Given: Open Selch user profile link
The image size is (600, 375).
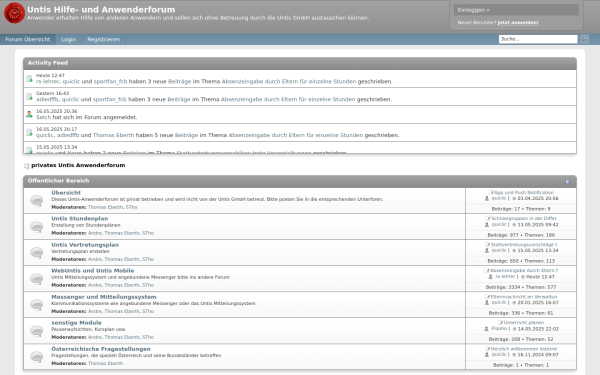Looking at the screenshot, I should (43, 117).
